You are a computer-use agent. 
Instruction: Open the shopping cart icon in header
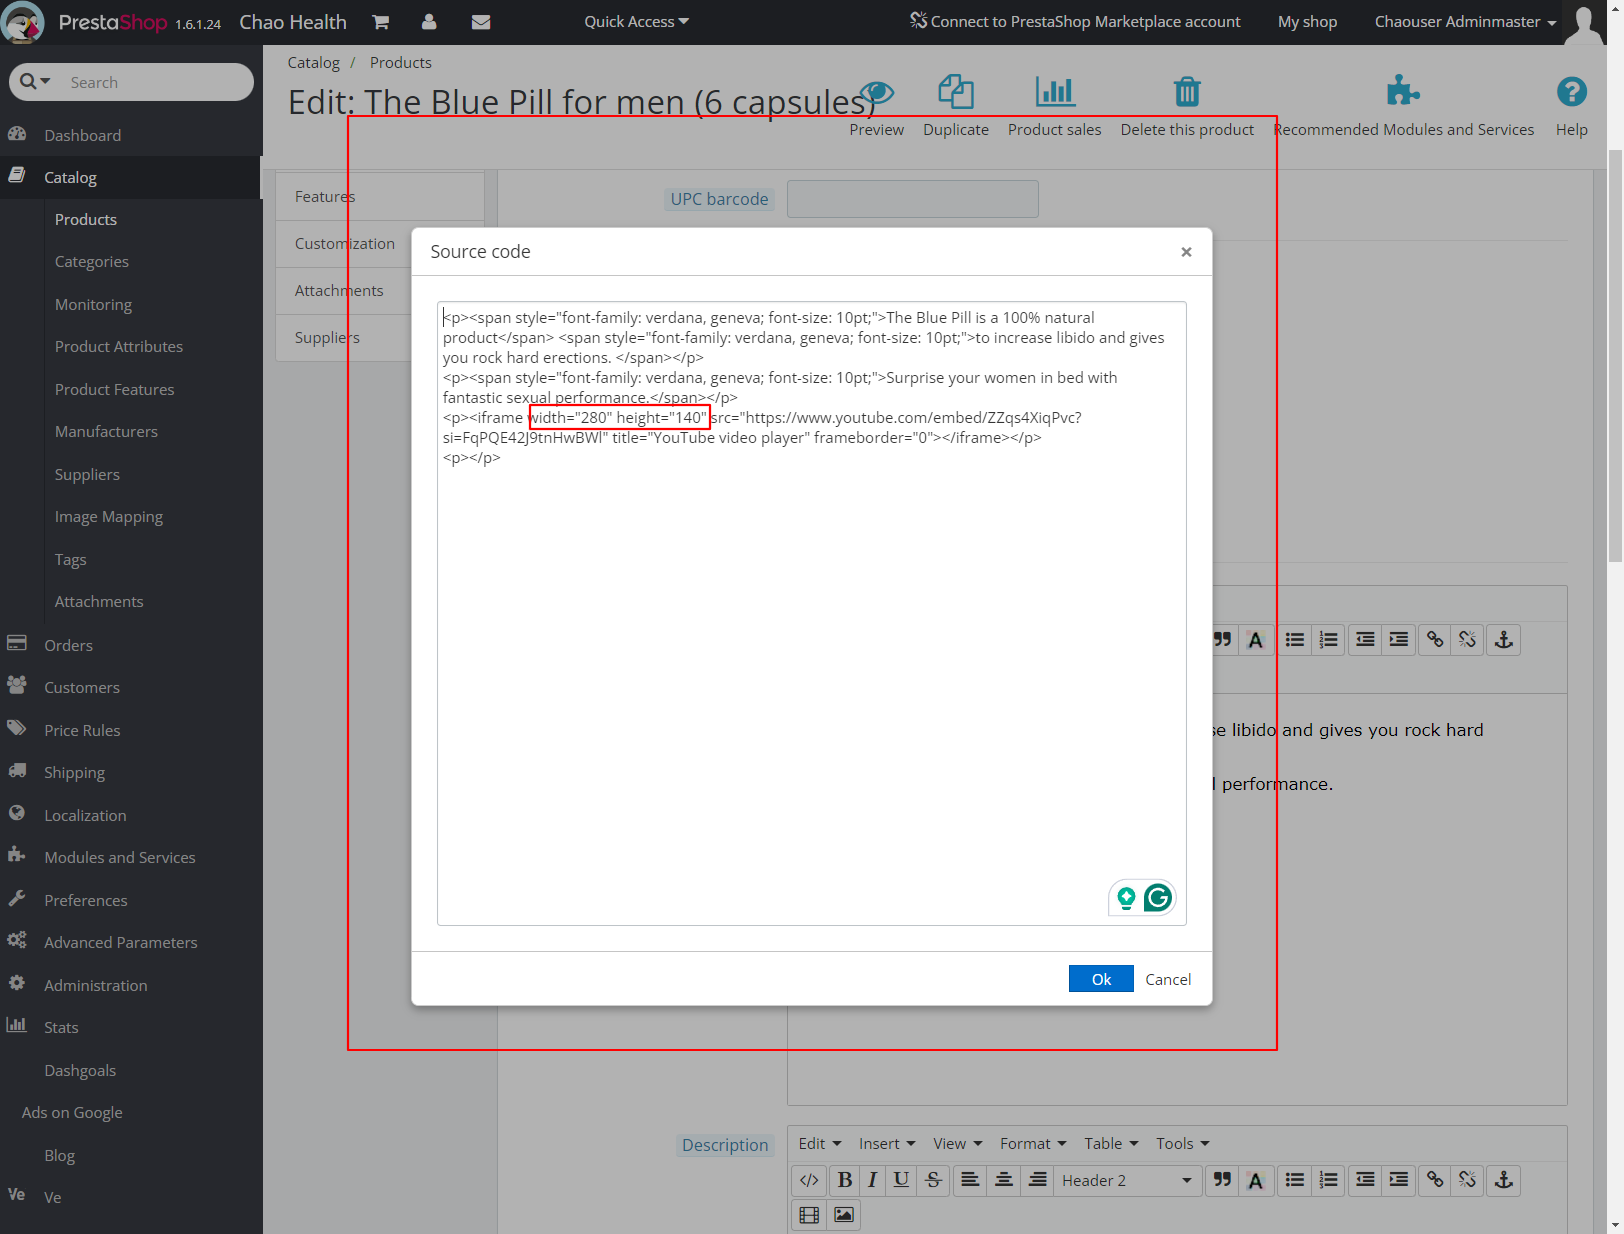point(380,22)
